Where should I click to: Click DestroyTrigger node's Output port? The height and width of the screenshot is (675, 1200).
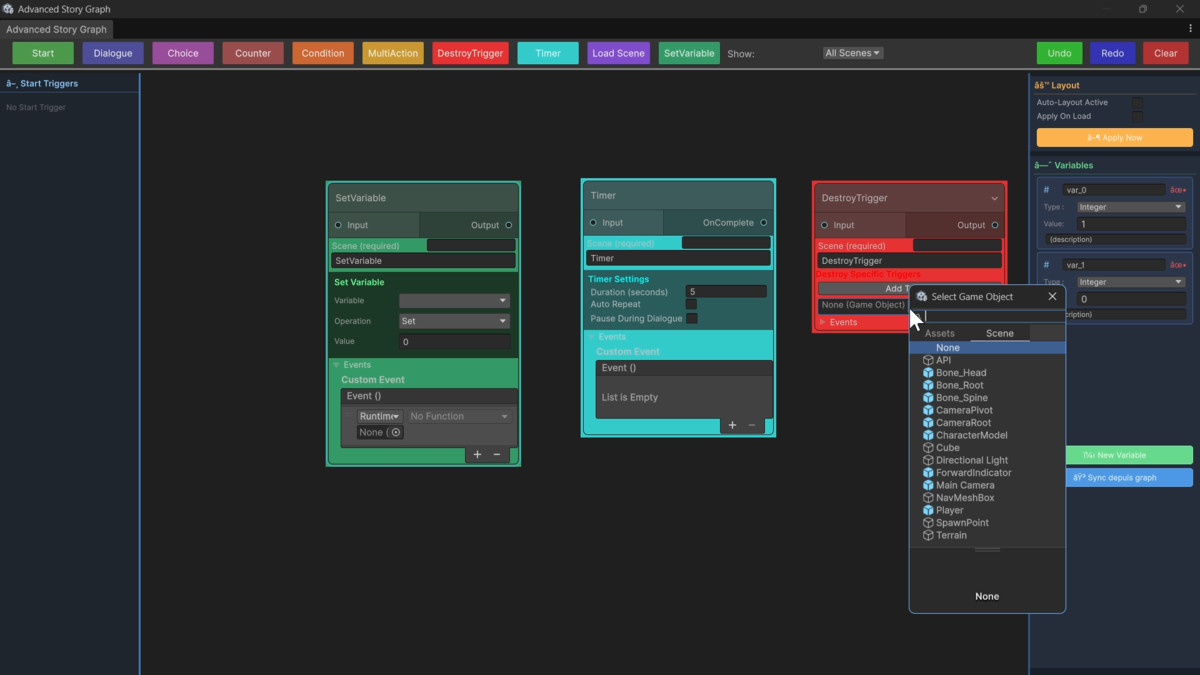pyautogui.click(x=995, y=225)
